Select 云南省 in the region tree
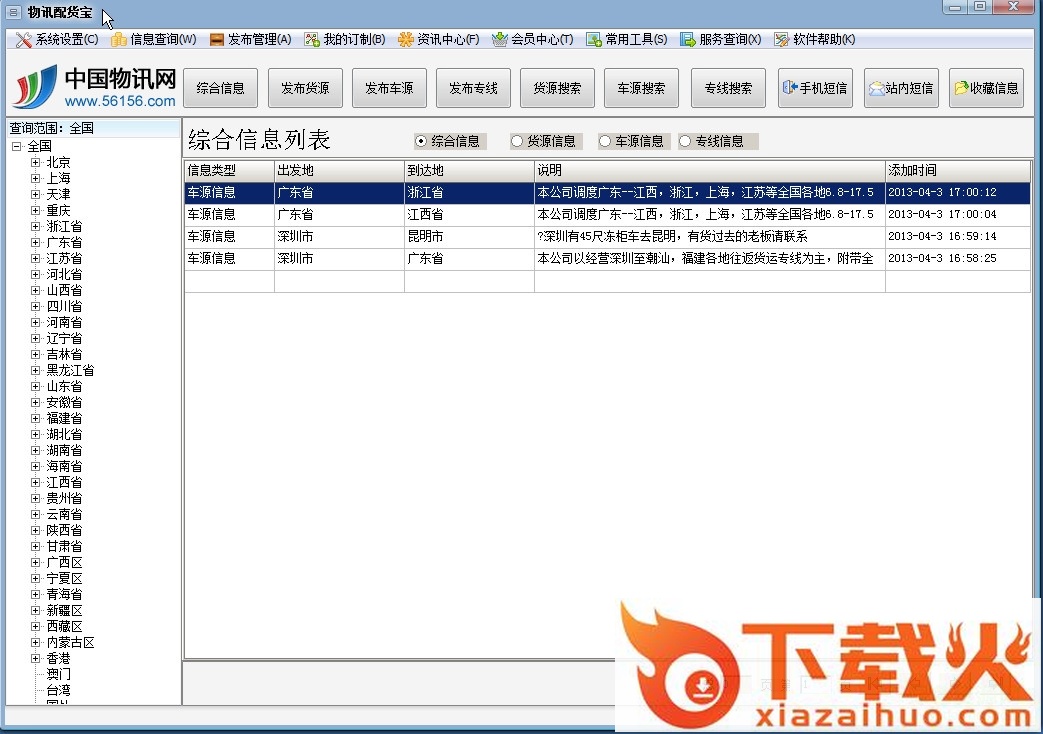 pyautogui.click(x=65, y=514)
